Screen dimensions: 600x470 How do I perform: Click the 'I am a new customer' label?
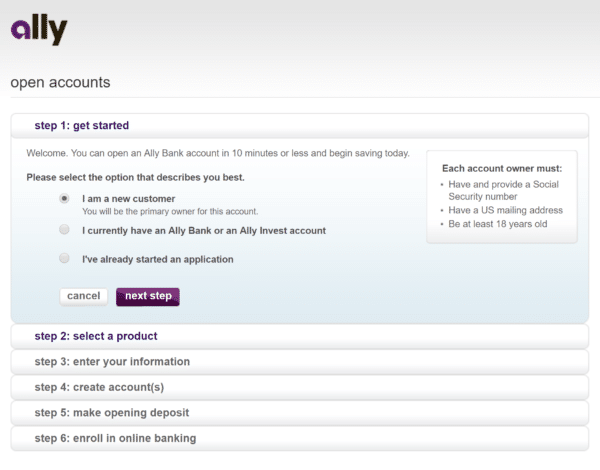pyautogui.click(x=129, y=199)
